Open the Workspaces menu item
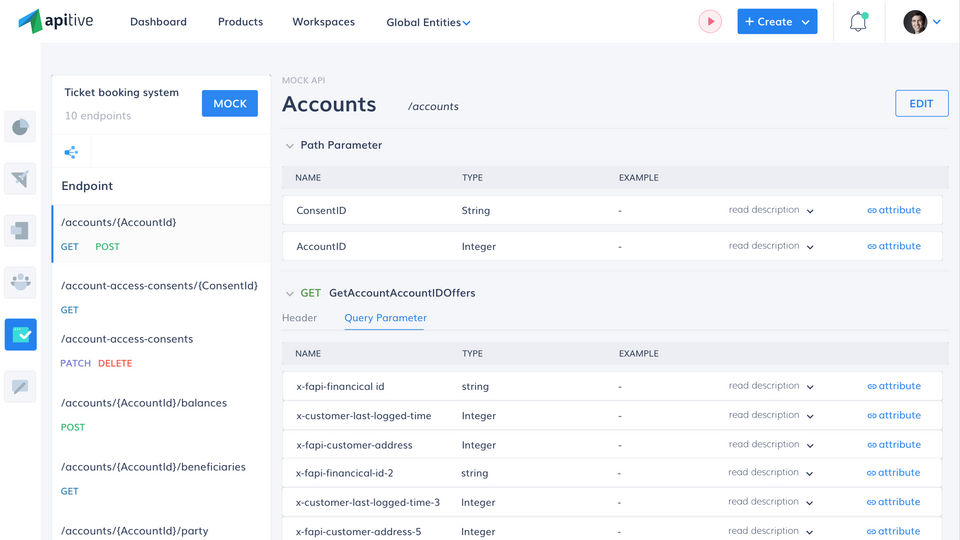Viewport: 960px width, 540px height. click(x=323, y=22)
